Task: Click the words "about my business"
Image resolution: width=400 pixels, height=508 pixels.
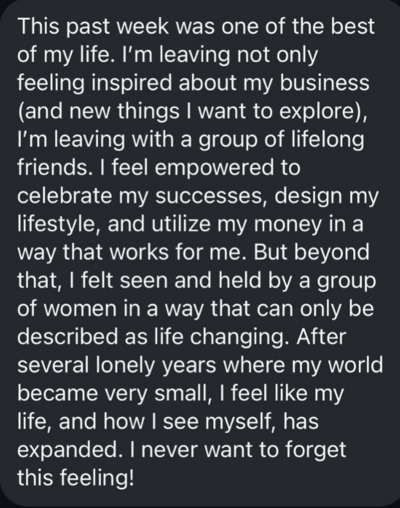Action: tap(275, 83)
